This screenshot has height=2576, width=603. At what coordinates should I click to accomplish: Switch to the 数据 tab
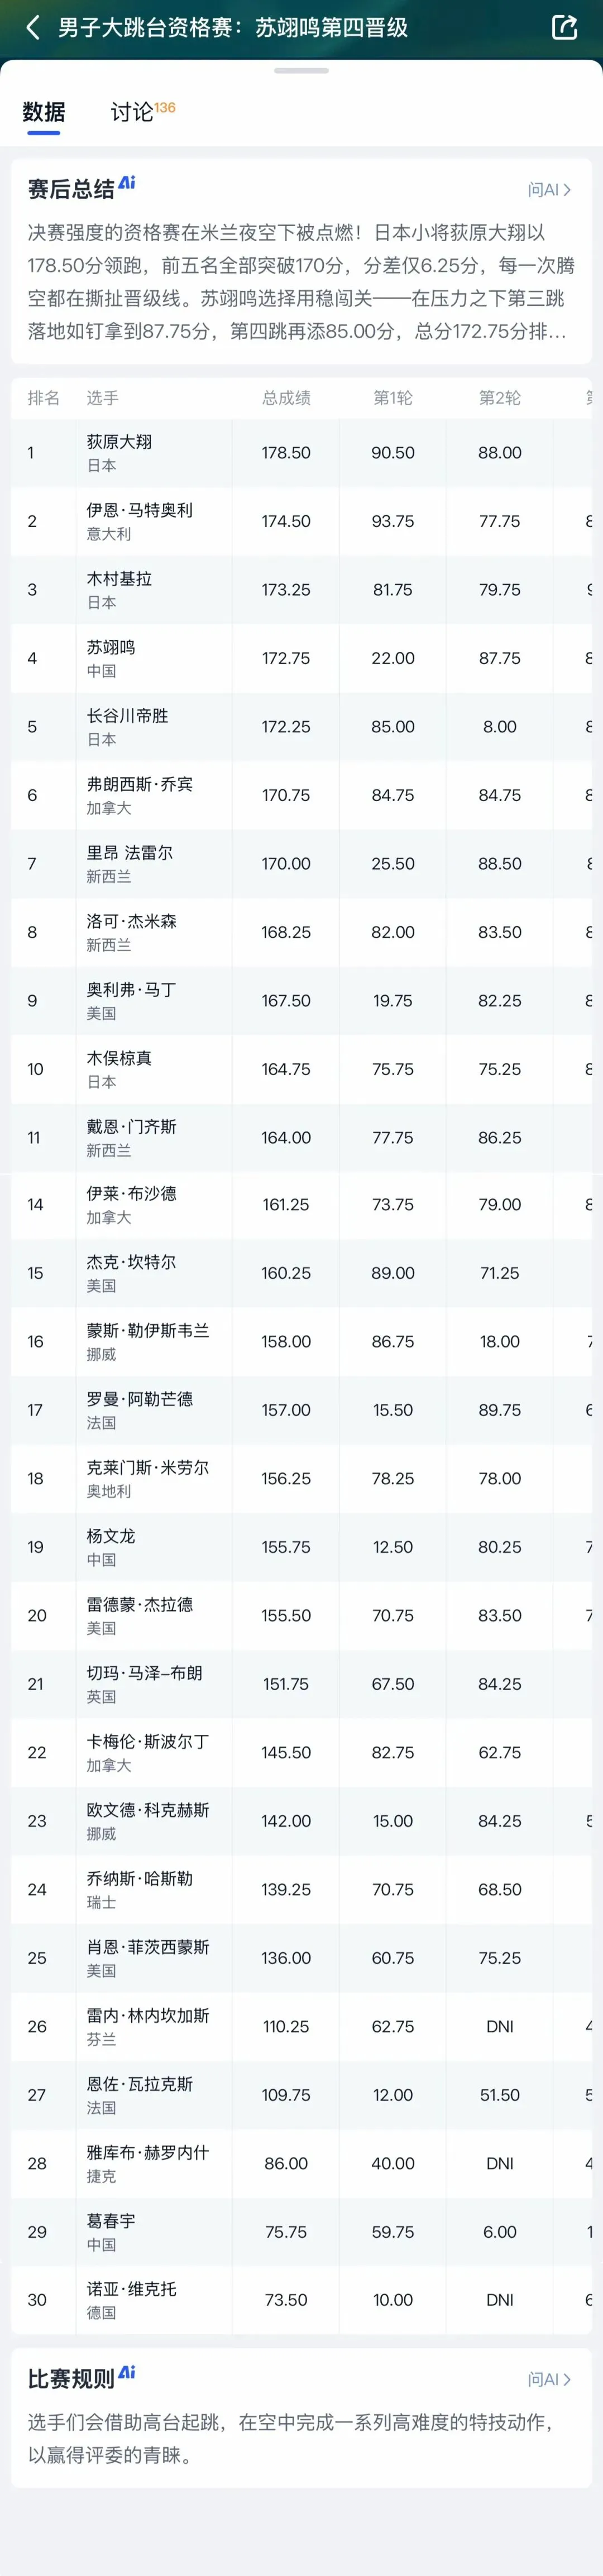(x=44, y=112)
